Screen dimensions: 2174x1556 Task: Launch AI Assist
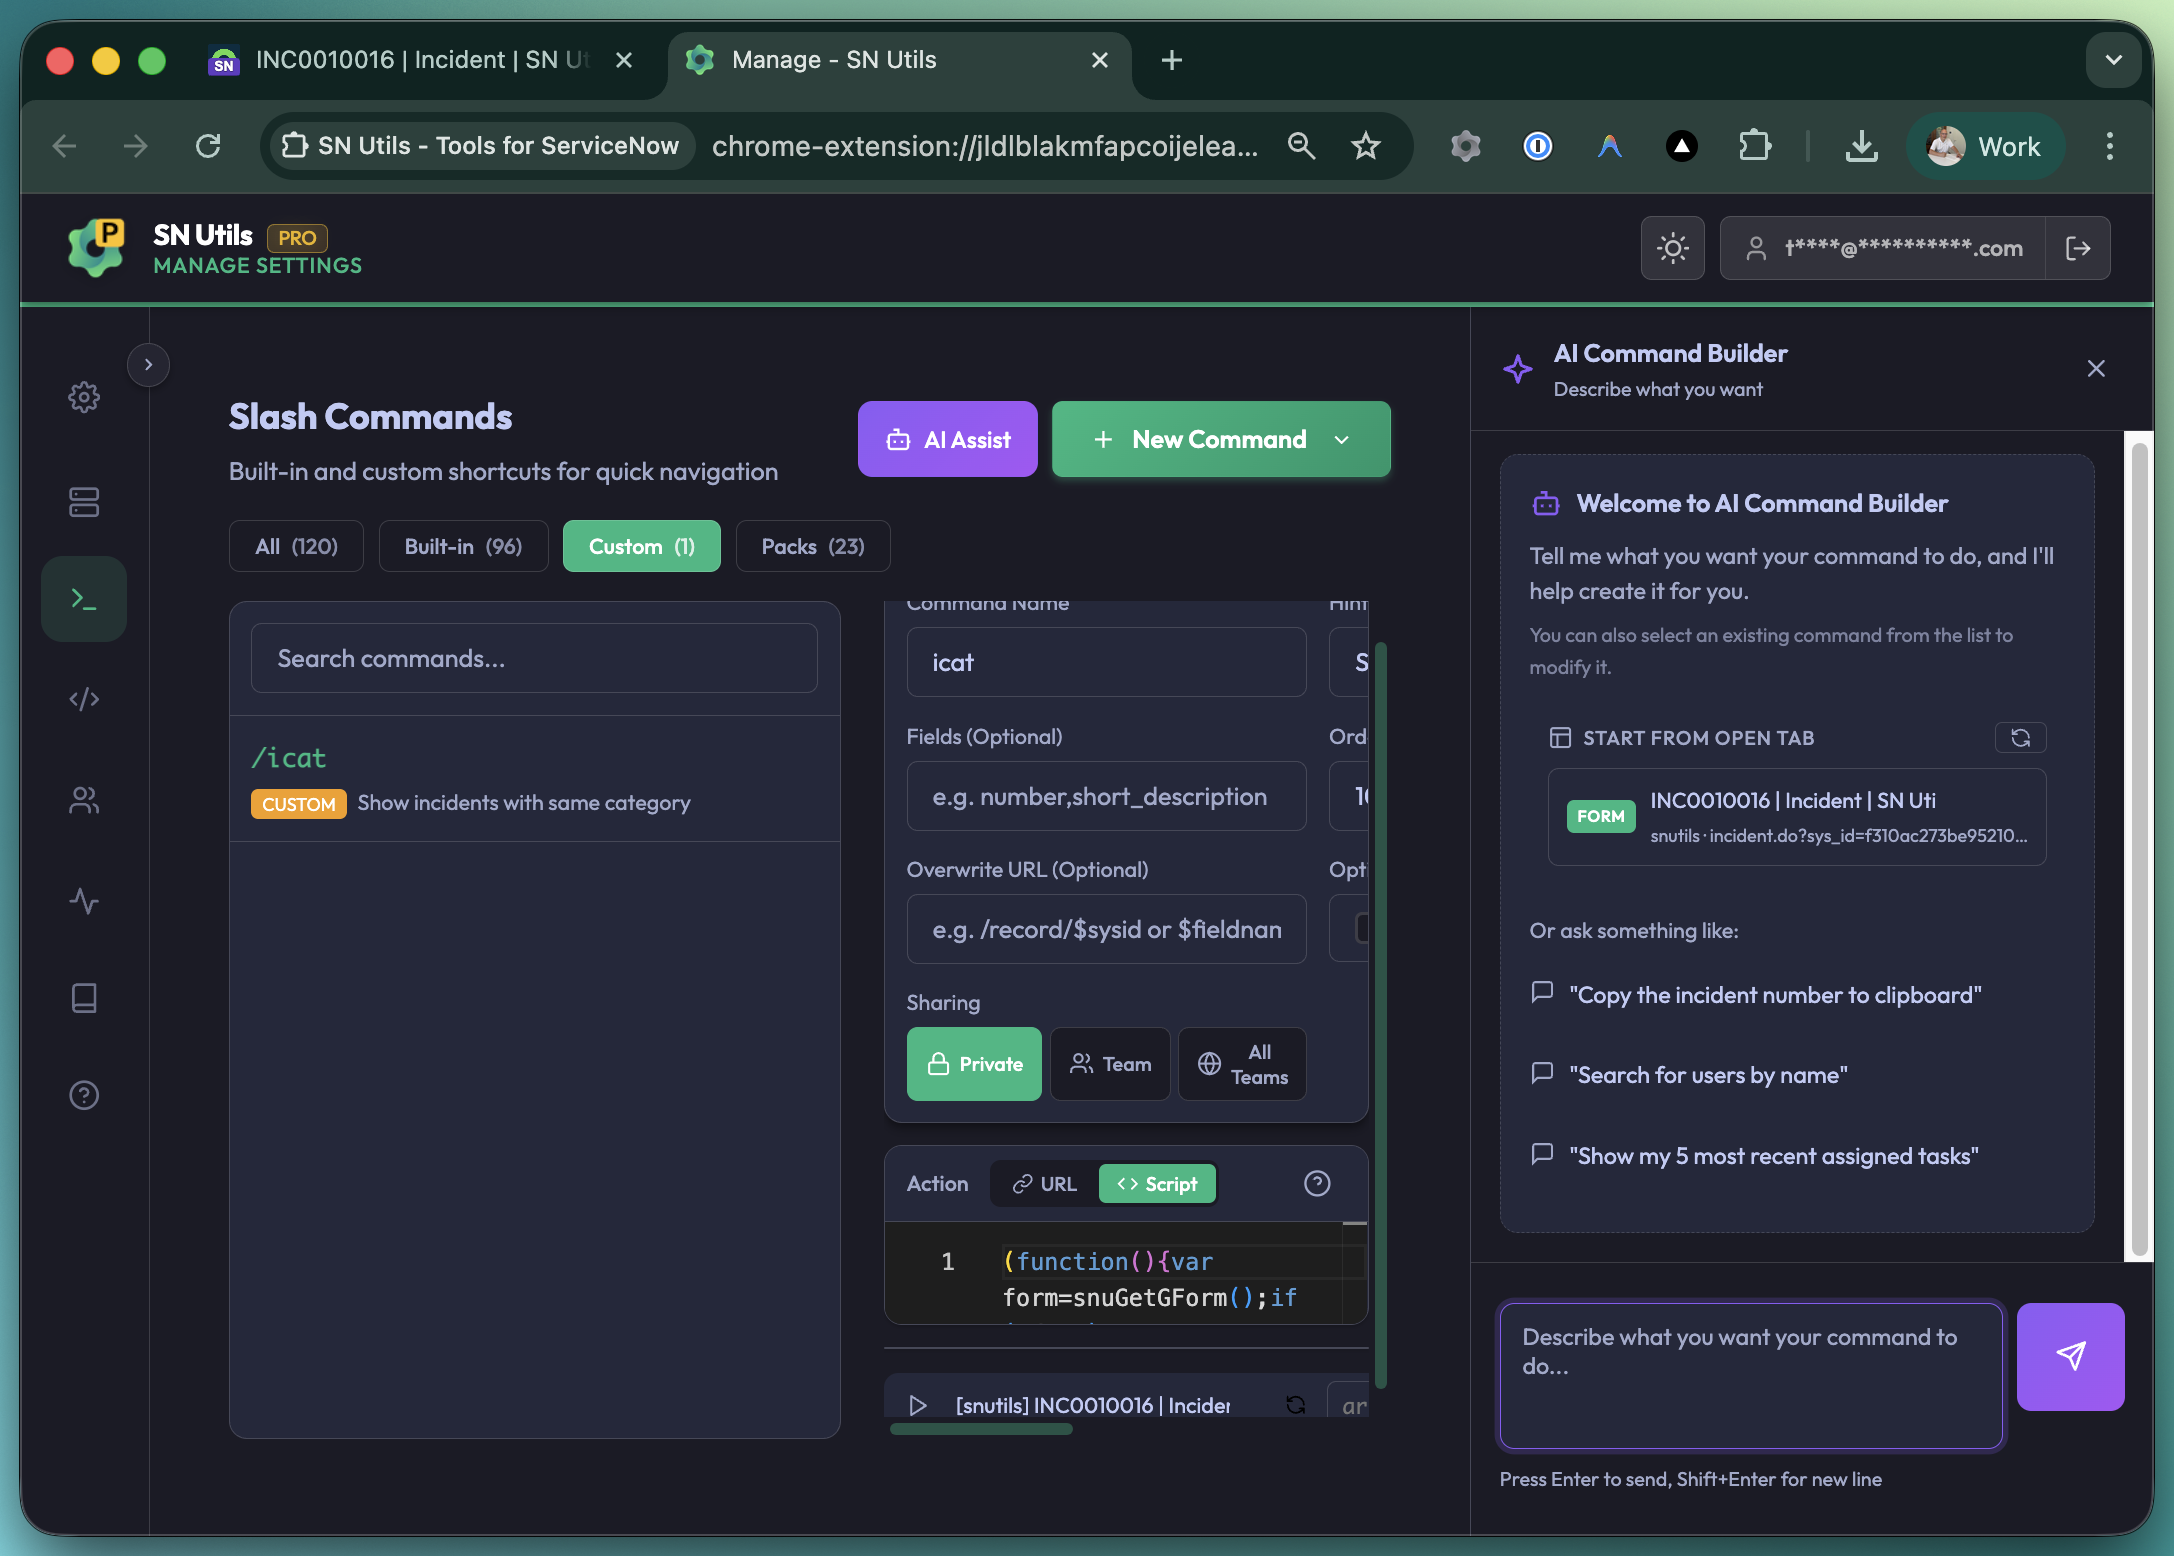[x=947, y=439]
